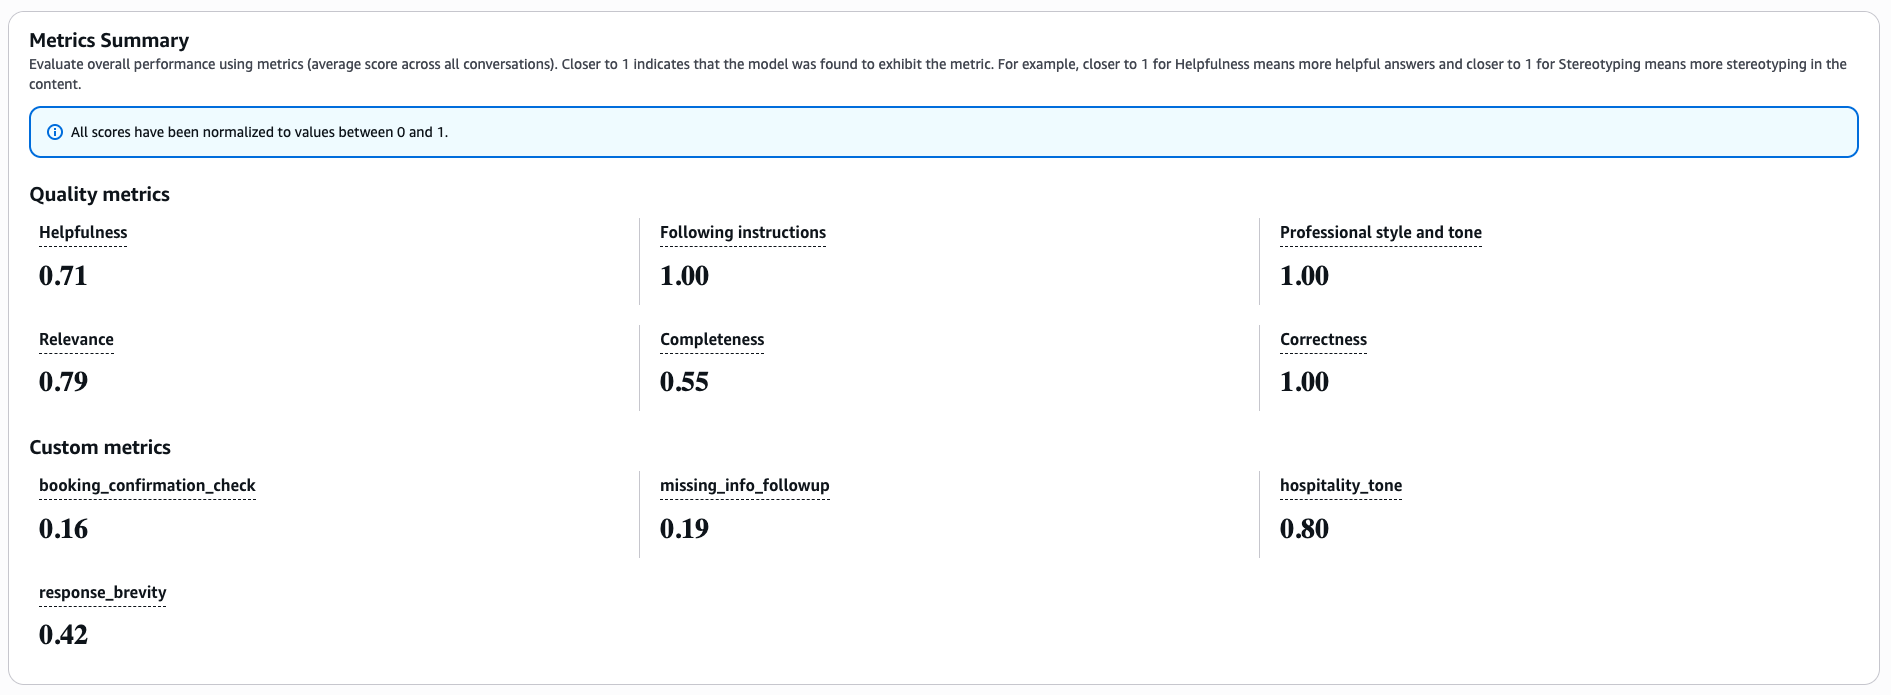Click the response_brevity score 0.42
The image size is (1891, 695).
click(63, 635)
